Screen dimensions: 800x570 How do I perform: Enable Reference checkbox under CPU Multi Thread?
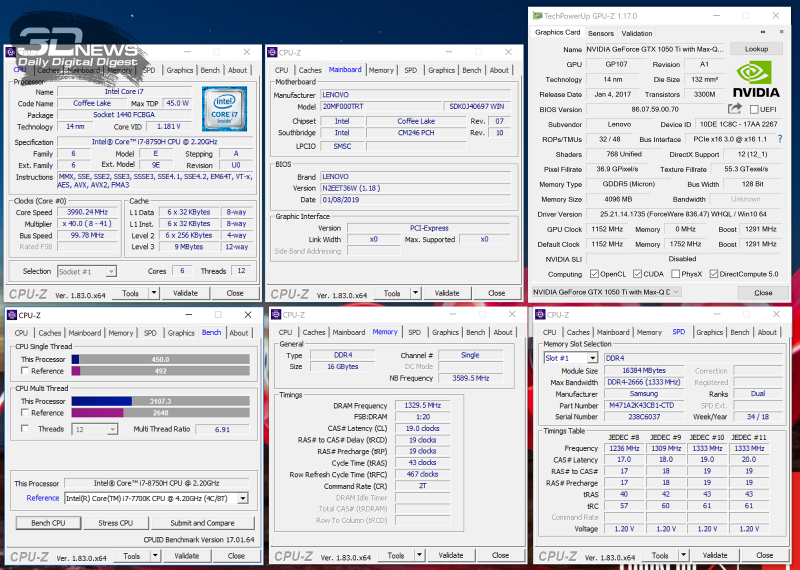pos(24,412)
